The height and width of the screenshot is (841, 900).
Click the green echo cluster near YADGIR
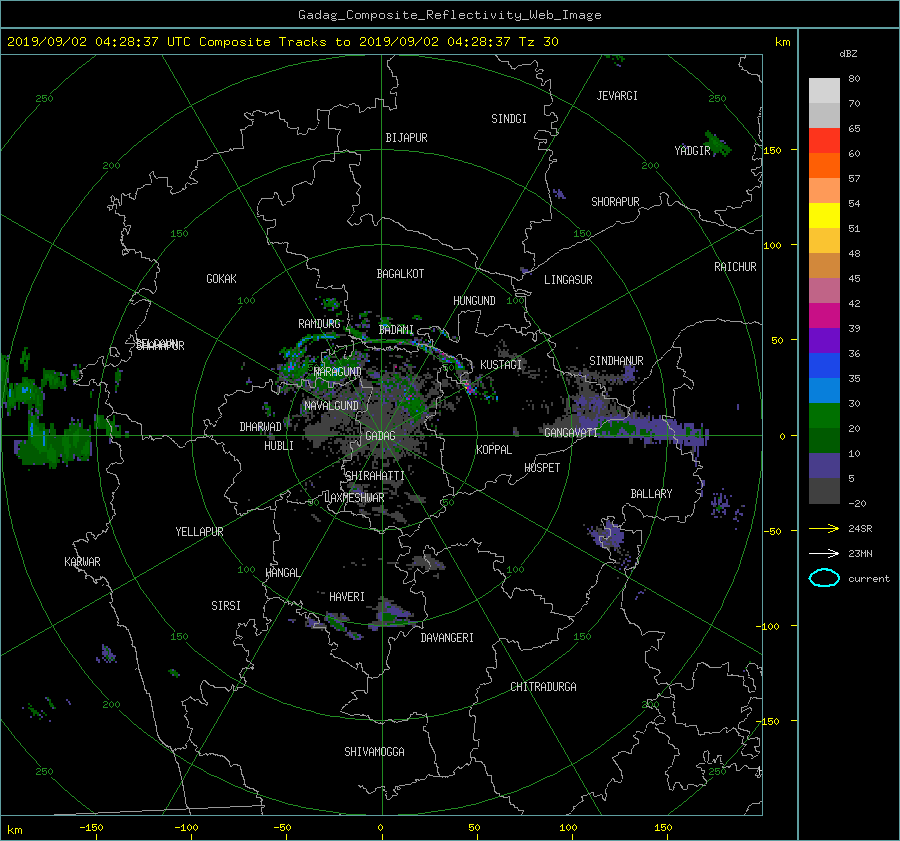tap(717, 144)
